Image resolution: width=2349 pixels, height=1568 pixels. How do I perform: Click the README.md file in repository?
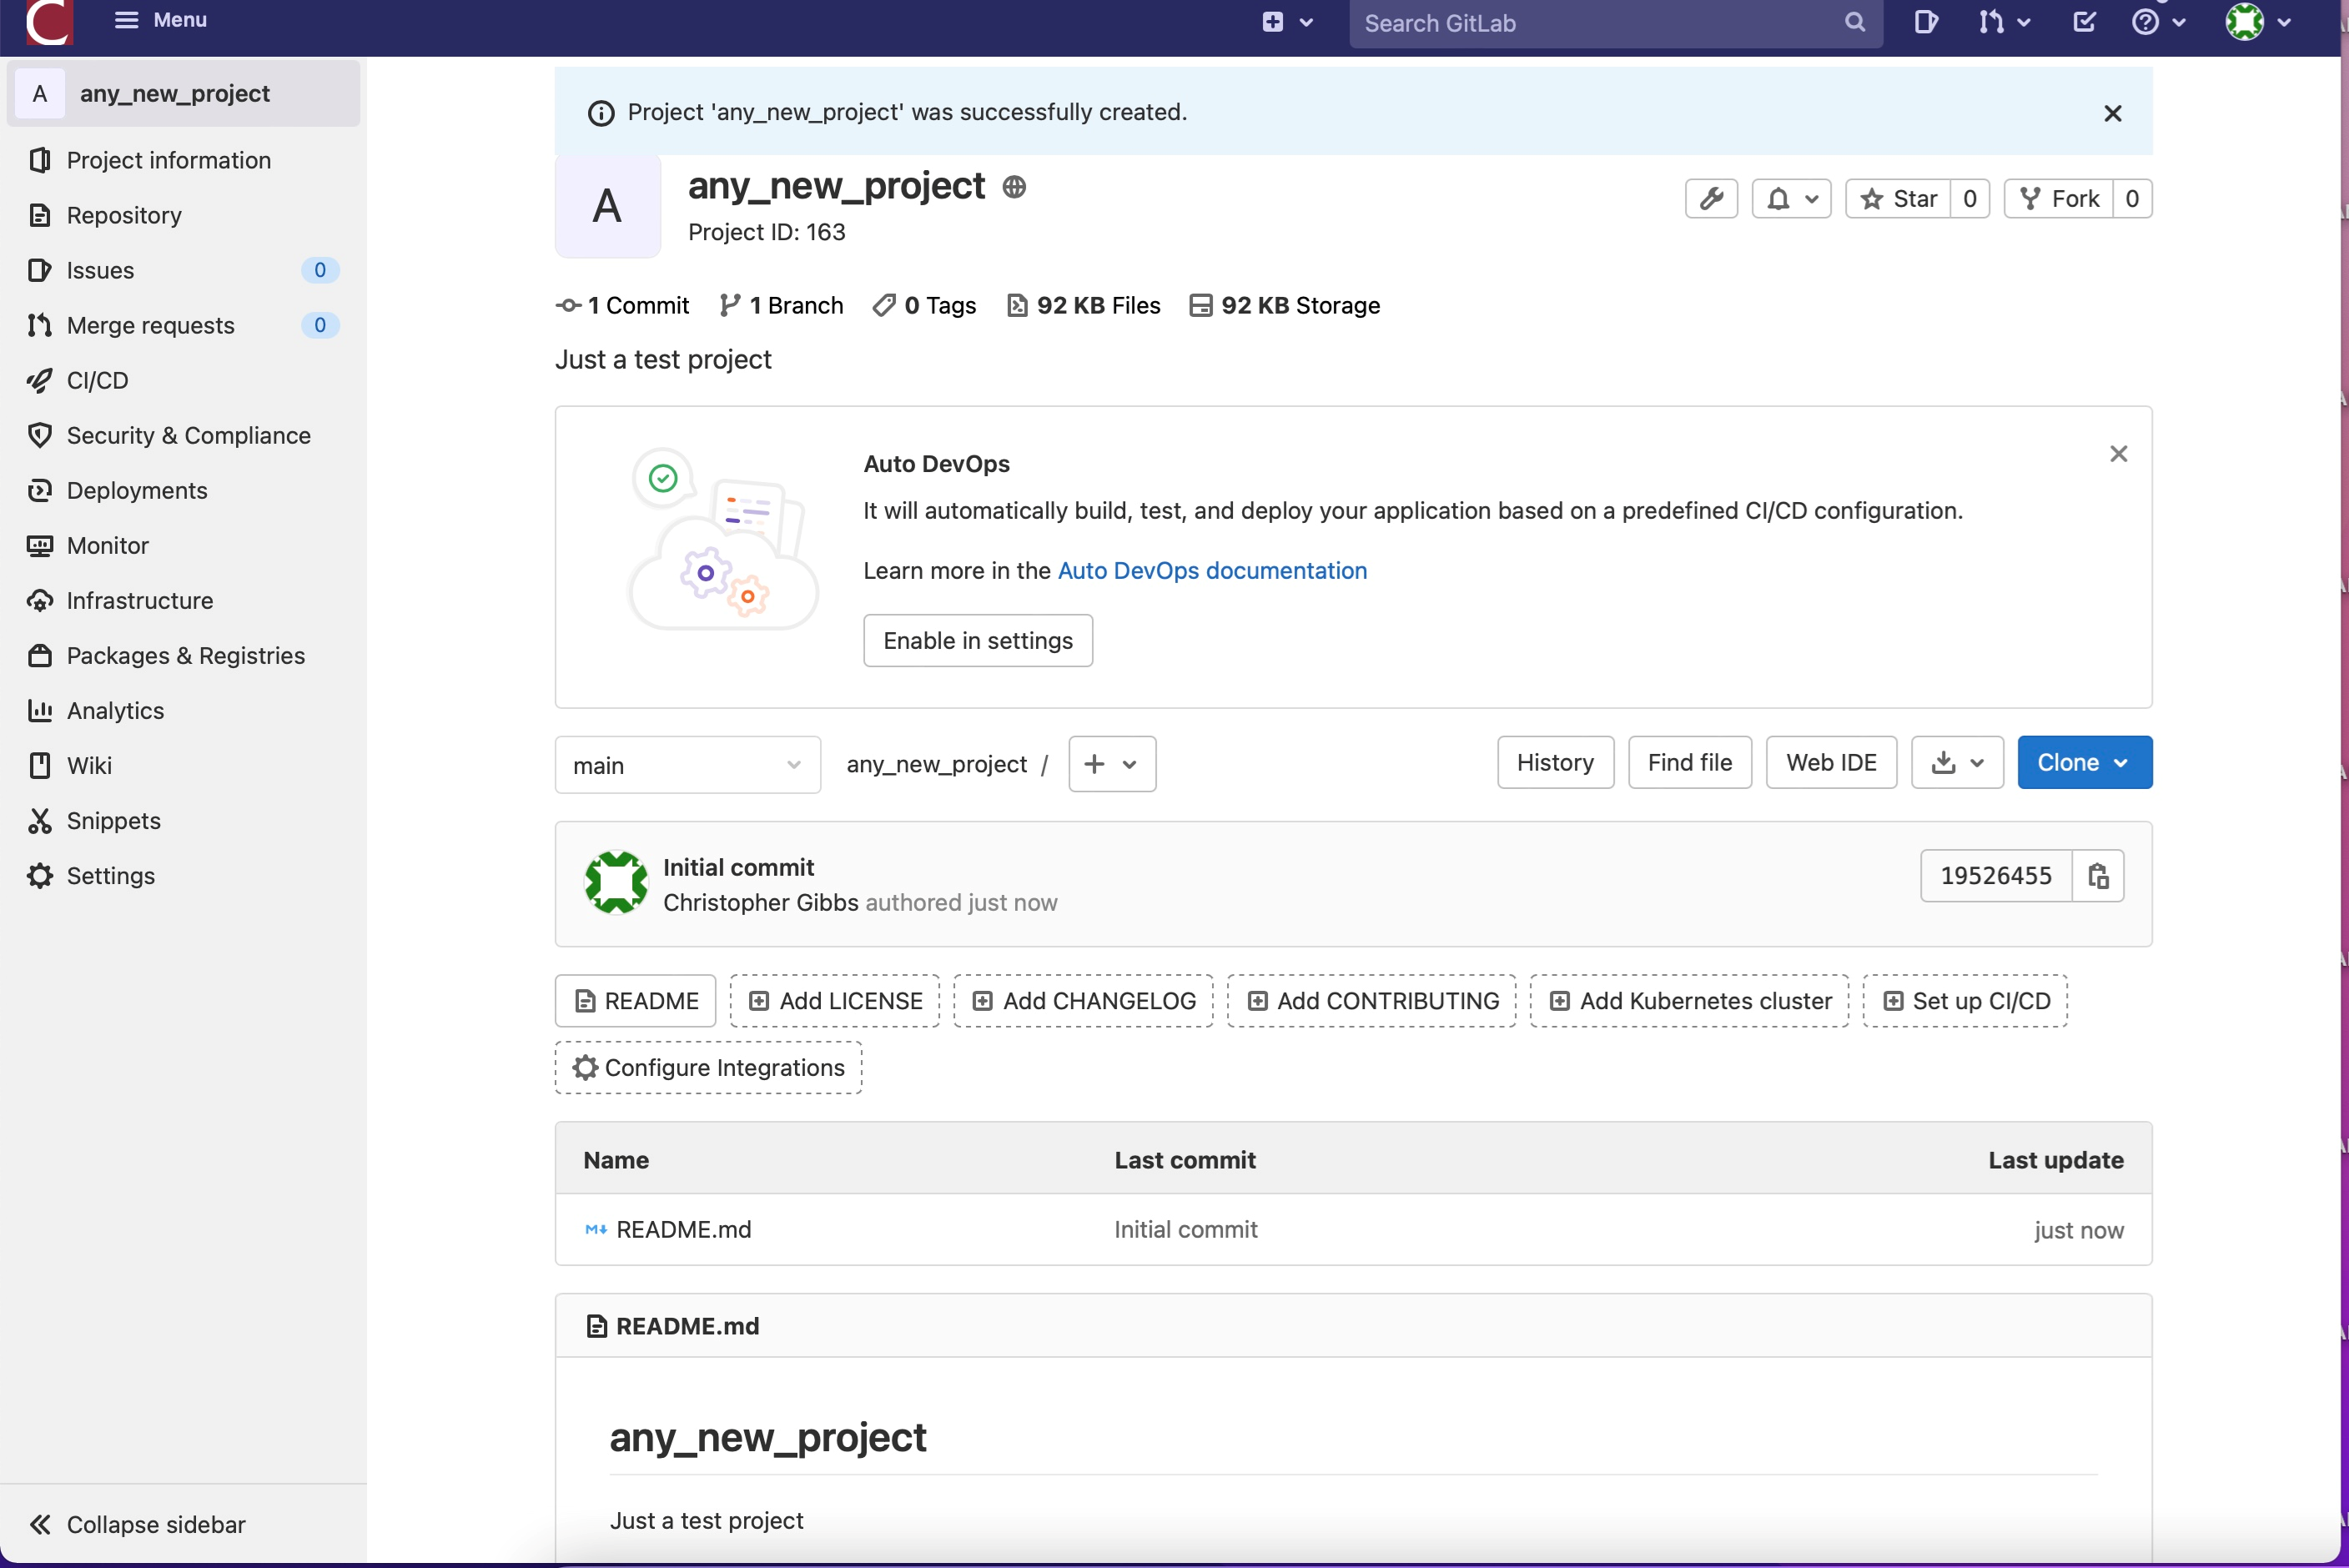[x=682, y=1229]
